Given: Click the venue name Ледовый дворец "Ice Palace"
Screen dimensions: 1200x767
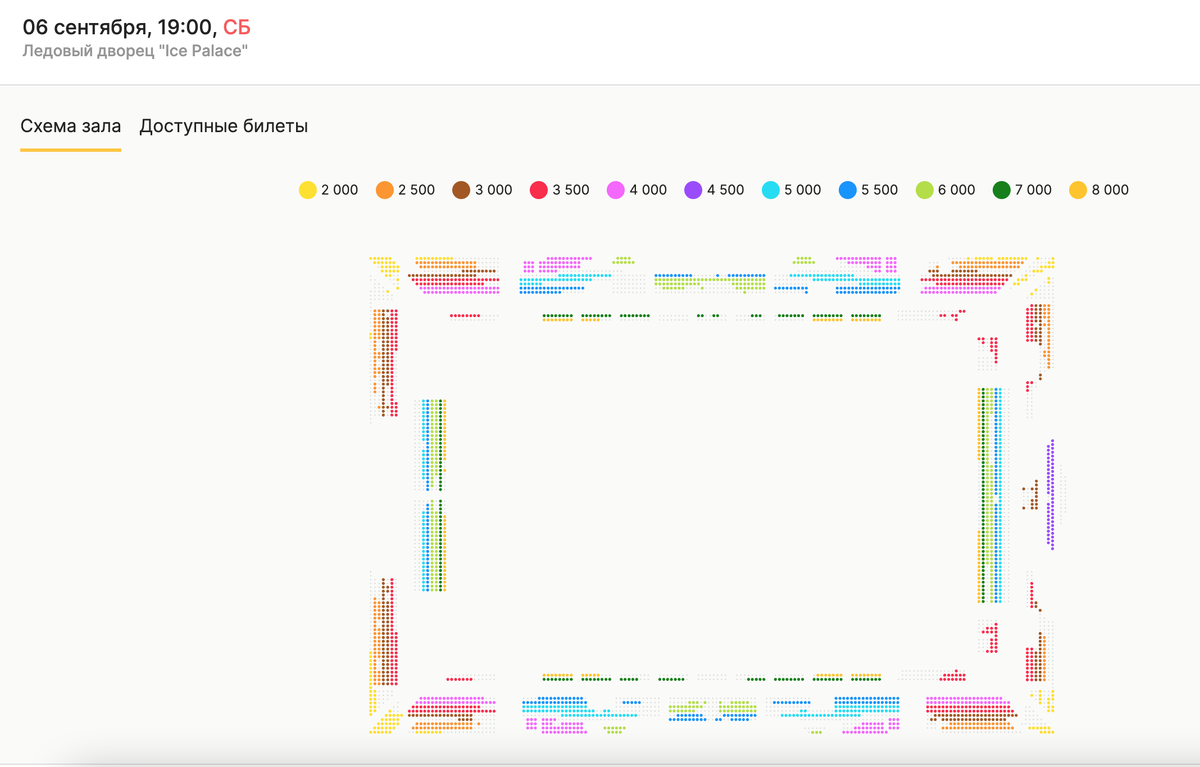Looking at the screenshot, I should pyautogui.click(x=135, y=49).
